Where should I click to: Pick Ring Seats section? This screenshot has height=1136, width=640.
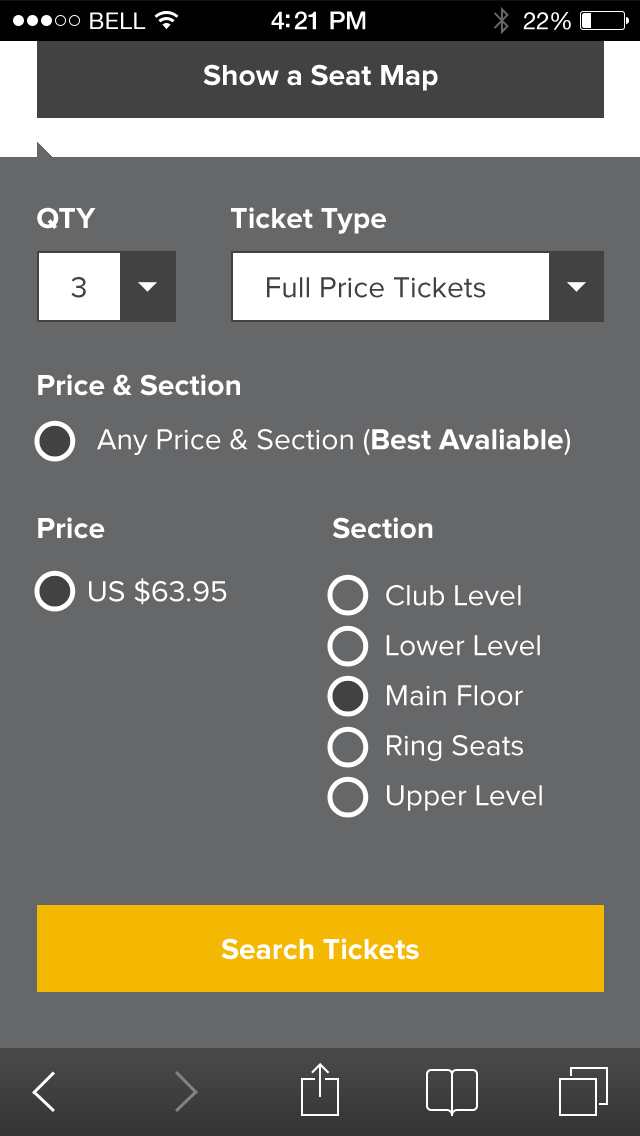[x=348, y=746]
